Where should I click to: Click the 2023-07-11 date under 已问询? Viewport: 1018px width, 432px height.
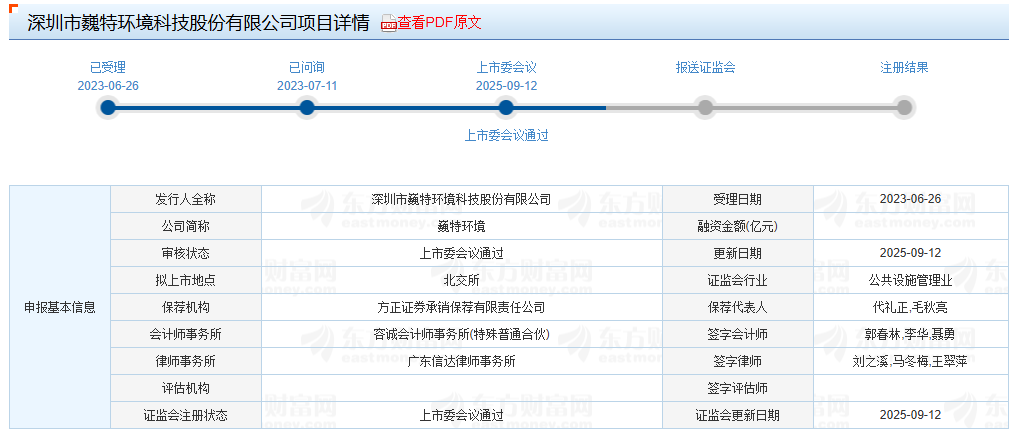pyautogui.click(x=307, y=86)
